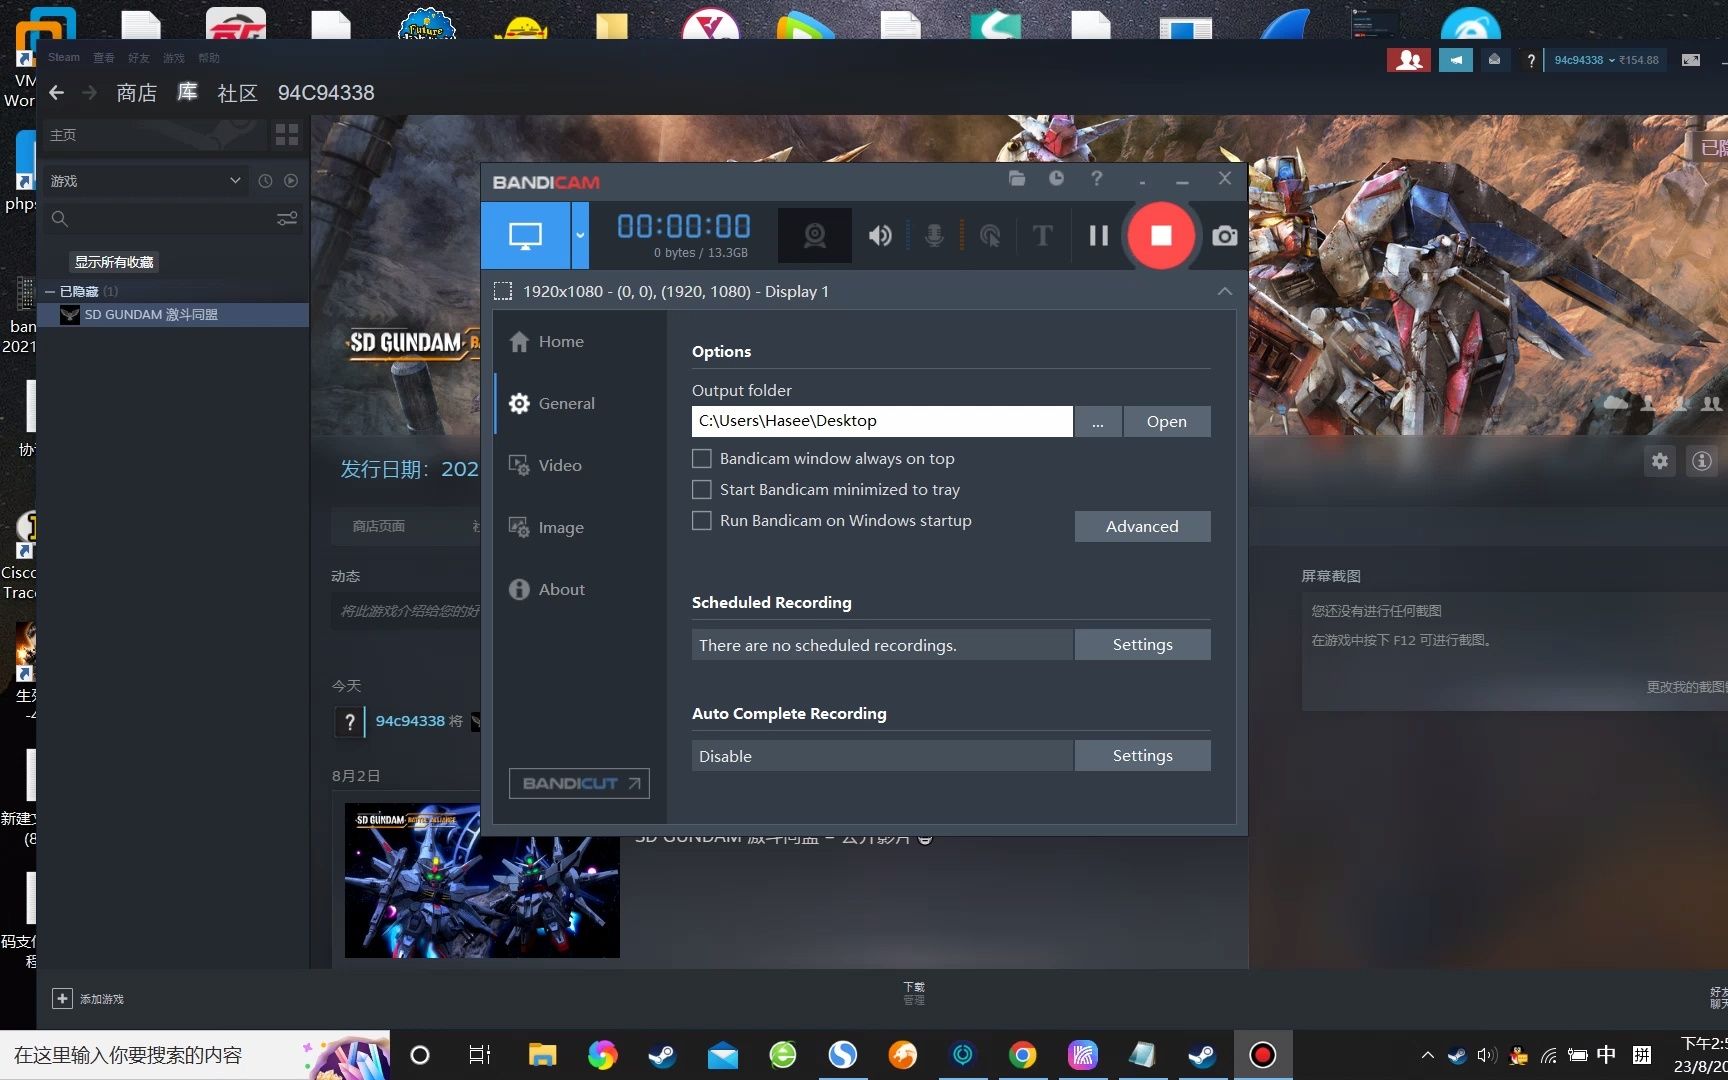Image resolution: width=1728 pixels, height=1080 pixels.
Task: Open the 好友 menu in Steam menu bar
Action: tap(139, 58)
